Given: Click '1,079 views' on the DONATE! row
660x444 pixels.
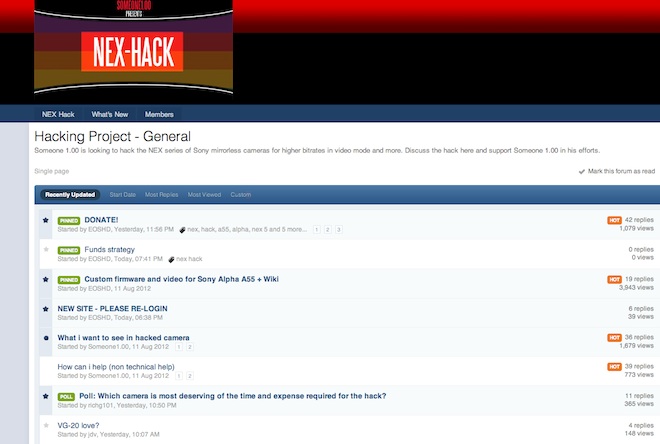Looking at the screenshot, I should coord(636,229).
